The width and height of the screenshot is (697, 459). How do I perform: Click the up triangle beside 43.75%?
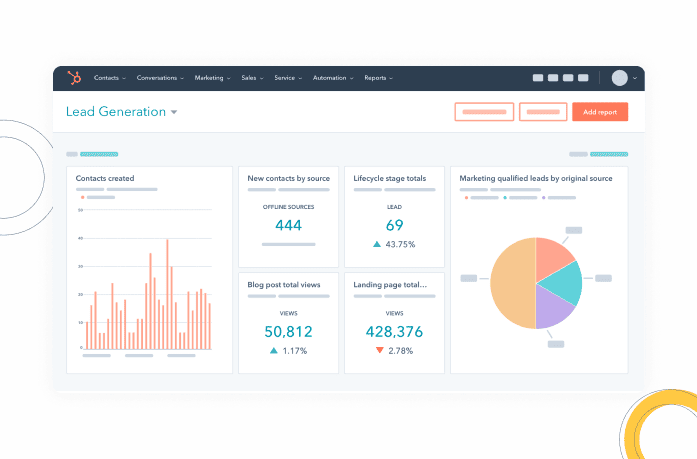[377, 244]
